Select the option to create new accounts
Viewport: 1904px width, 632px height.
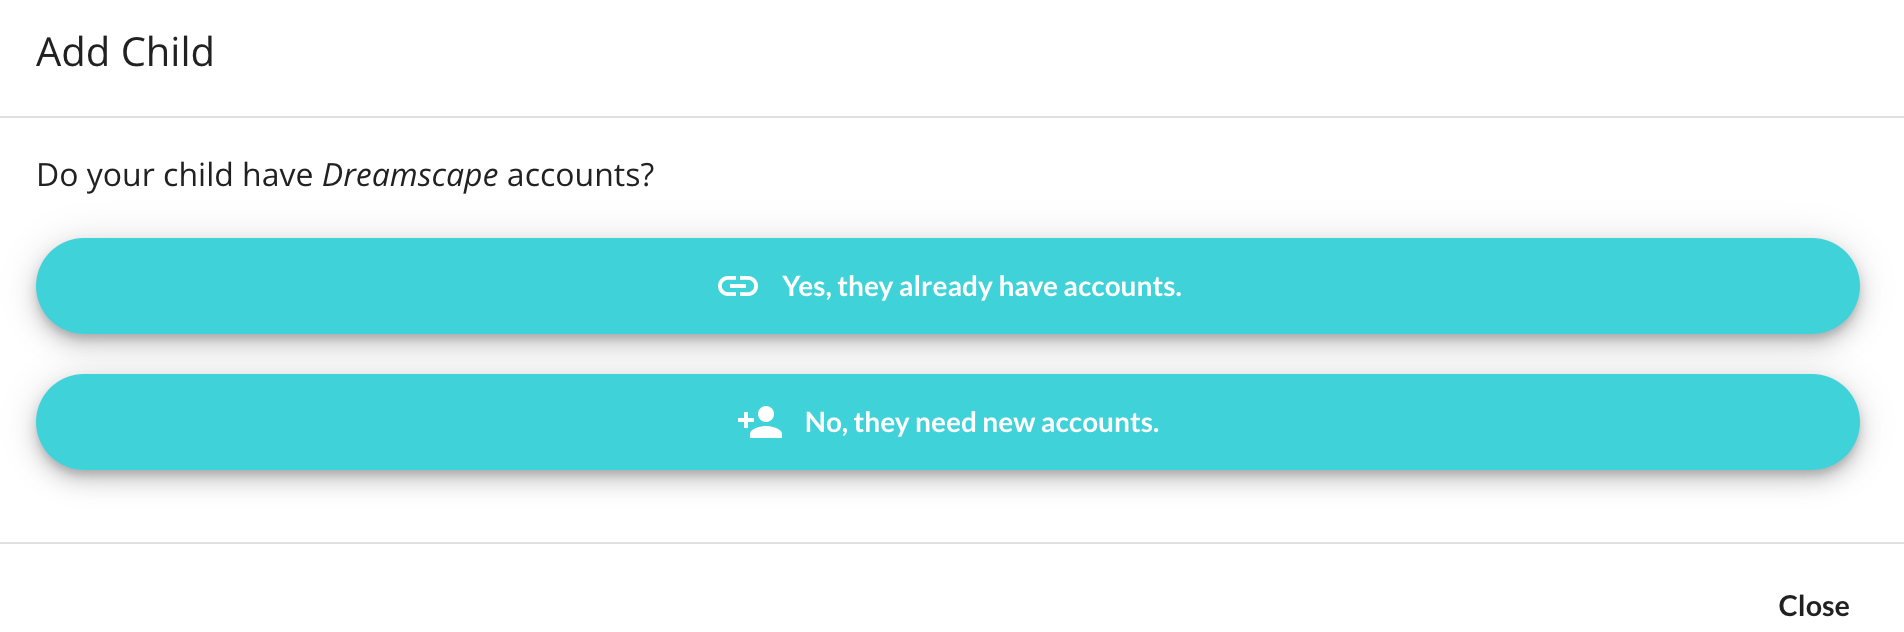tap(950, 422)
